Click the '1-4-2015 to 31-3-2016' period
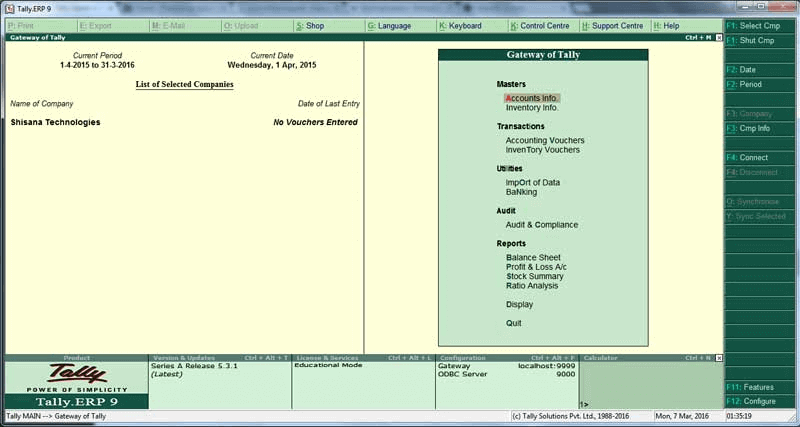Viewport: 800px width, 427px height. tap(97, 65)
